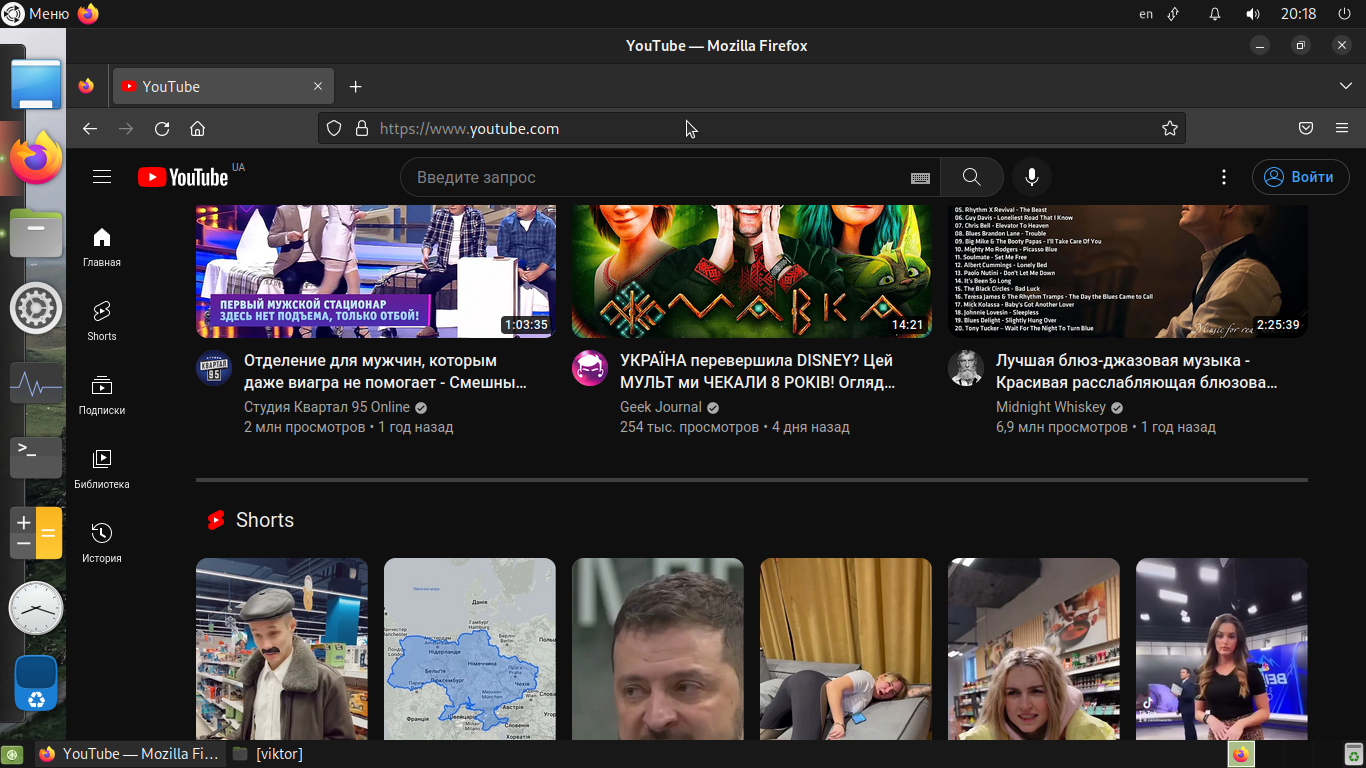Click the search magnifier button
Image resolution: width=1366 pixels, height=768 pixels.
(x=971, y=177)
